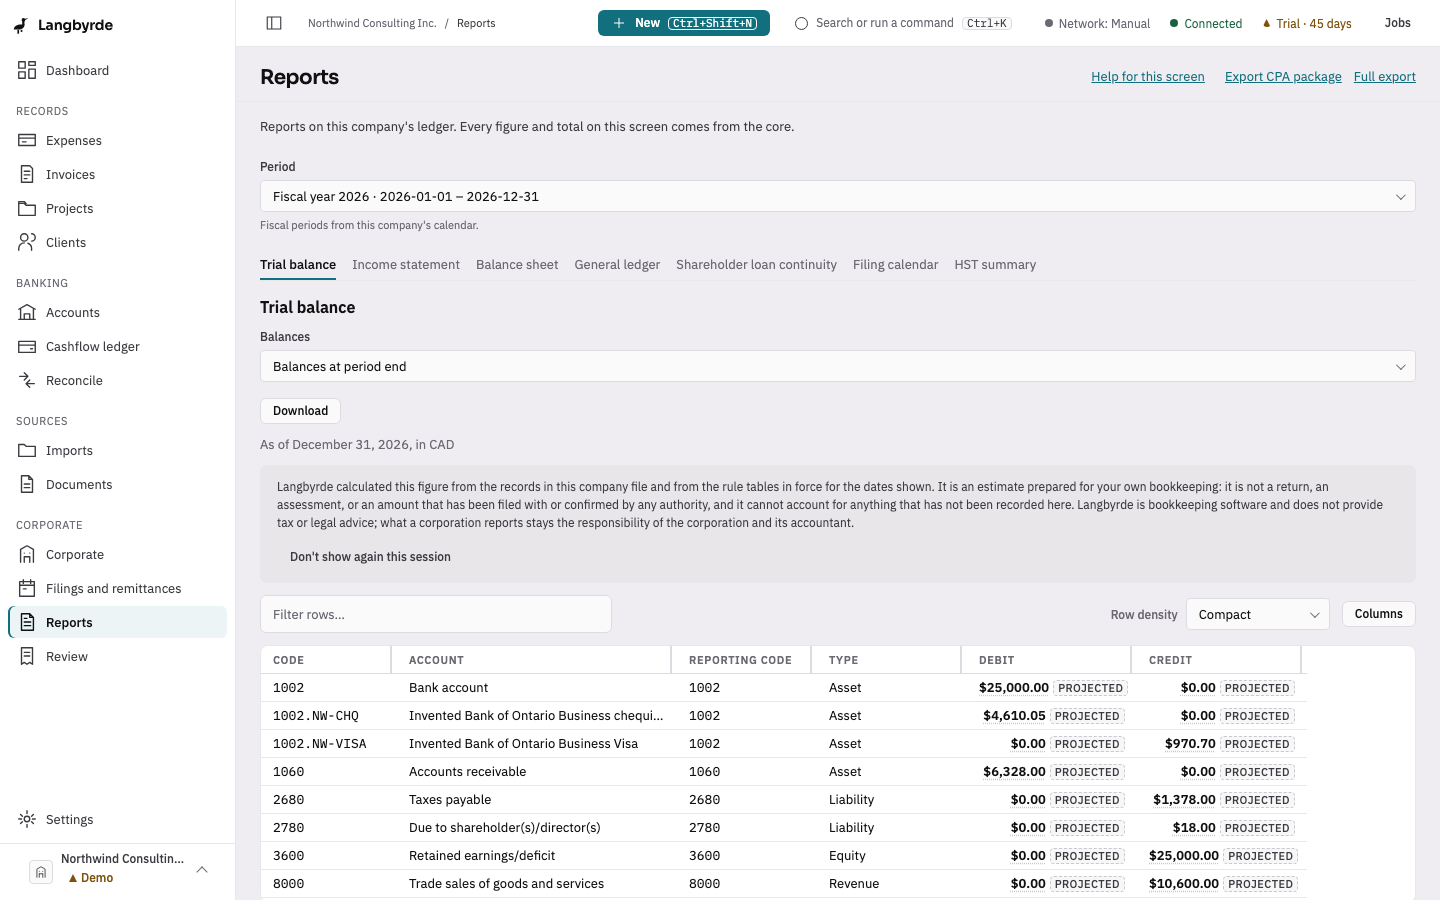The image size is (1440, 900).
Task: Click the Full export link
Action: (1385, 77)
